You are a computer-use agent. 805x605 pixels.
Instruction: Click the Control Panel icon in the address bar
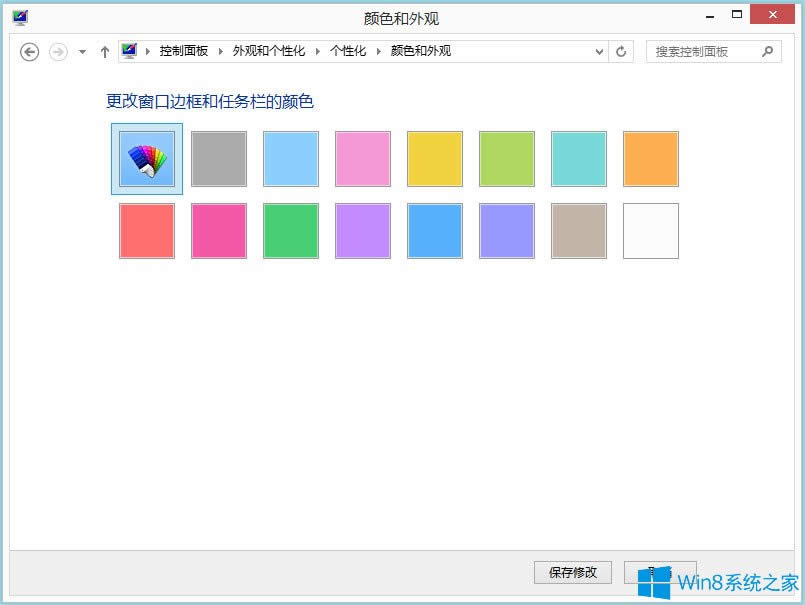click(x=129, y=51)
